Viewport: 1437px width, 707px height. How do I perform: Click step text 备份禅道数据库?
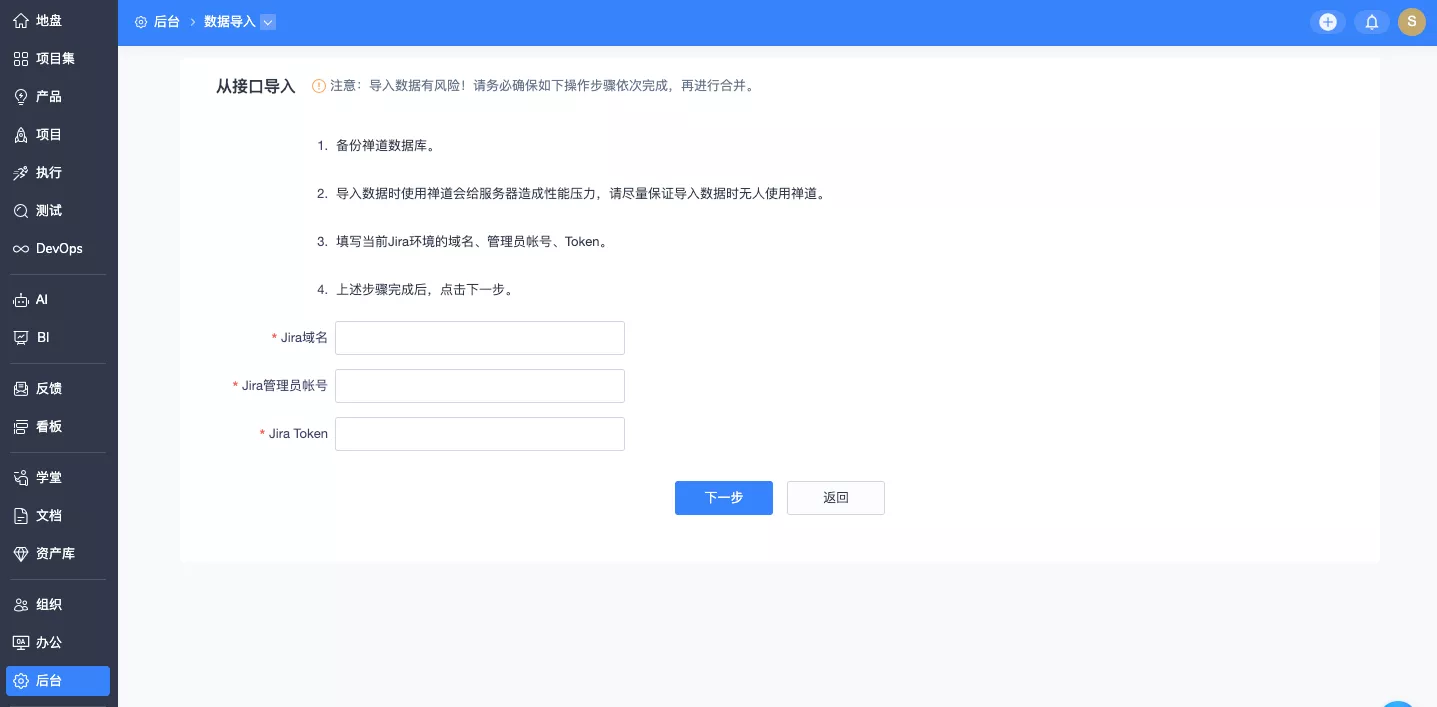click(x=385, y=146)
